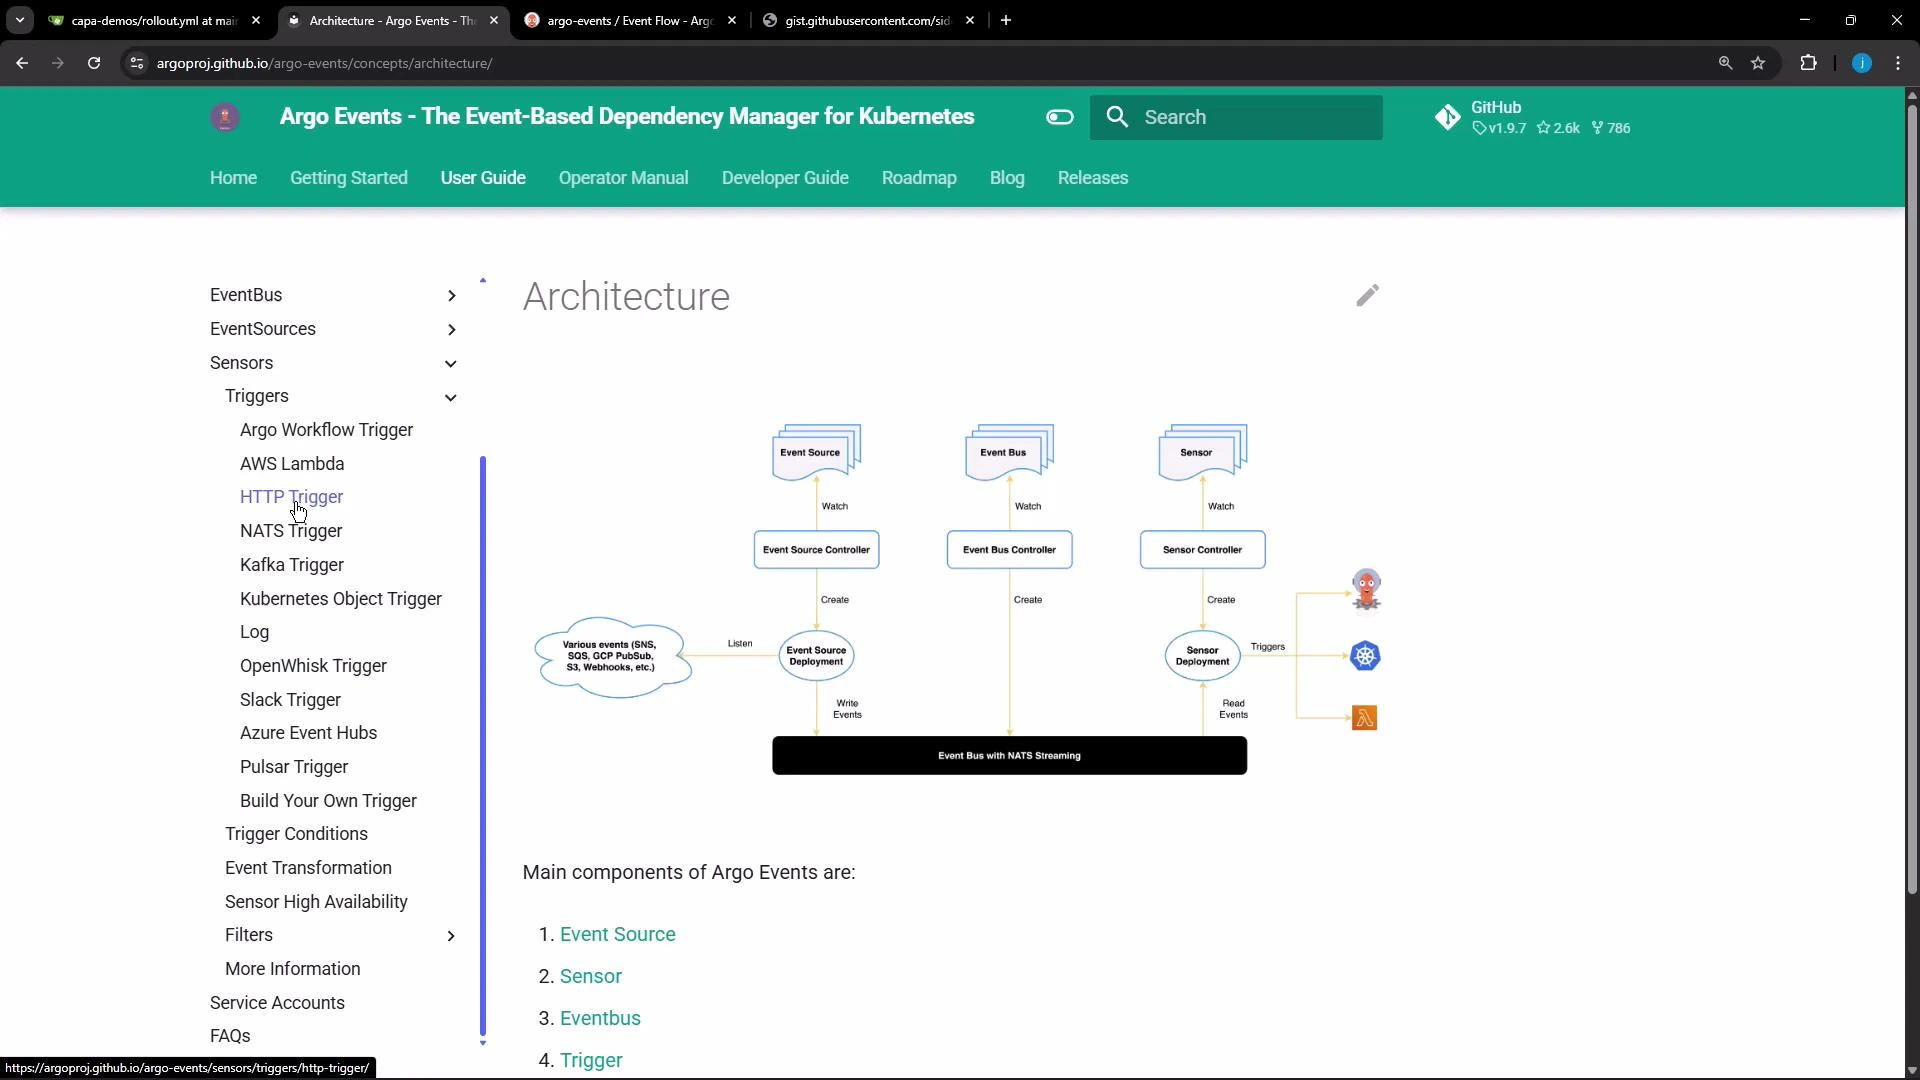Open the Getting Started navigation tab

[x=349, y=178]
